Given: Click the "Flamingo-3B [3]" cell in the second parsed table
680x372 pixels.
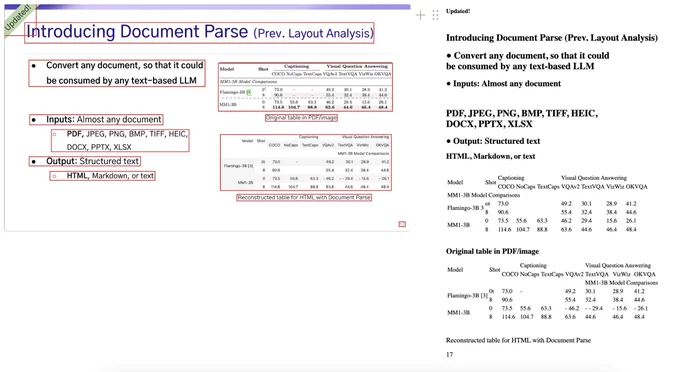Looking at the screenshot, I should 467,295.
